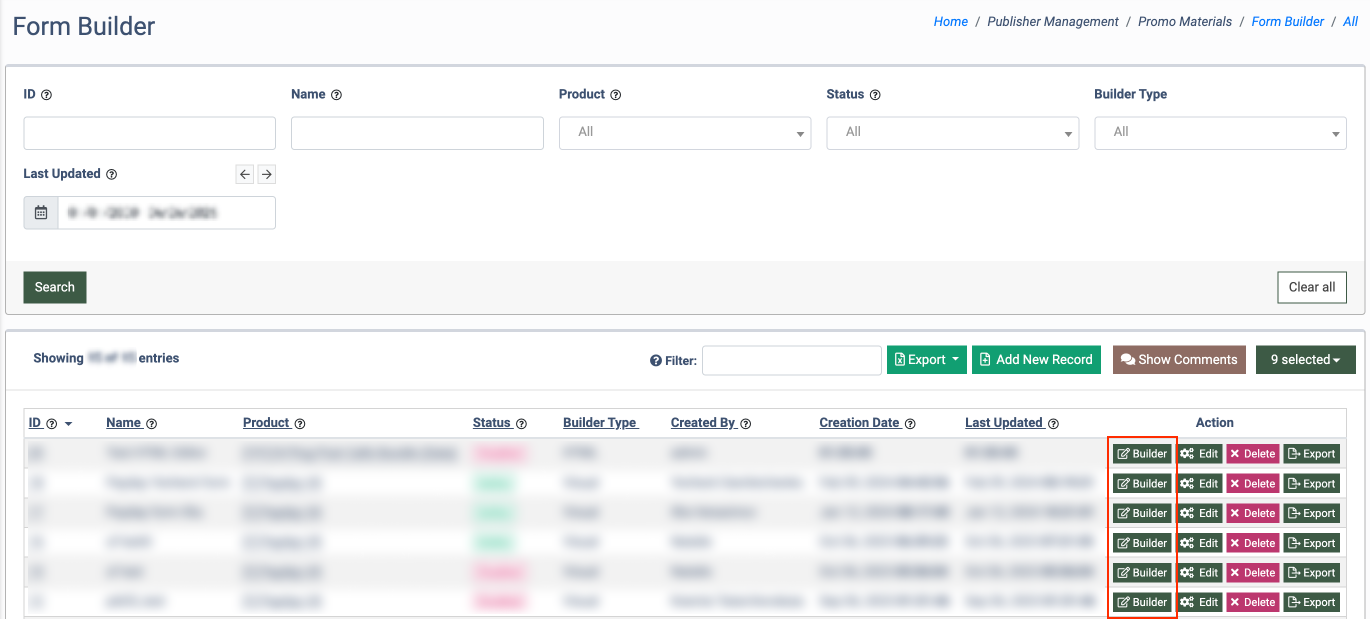Viewport: 1370px width, 619px height.
Task: Sort table by ID column header
Action: 35,423
